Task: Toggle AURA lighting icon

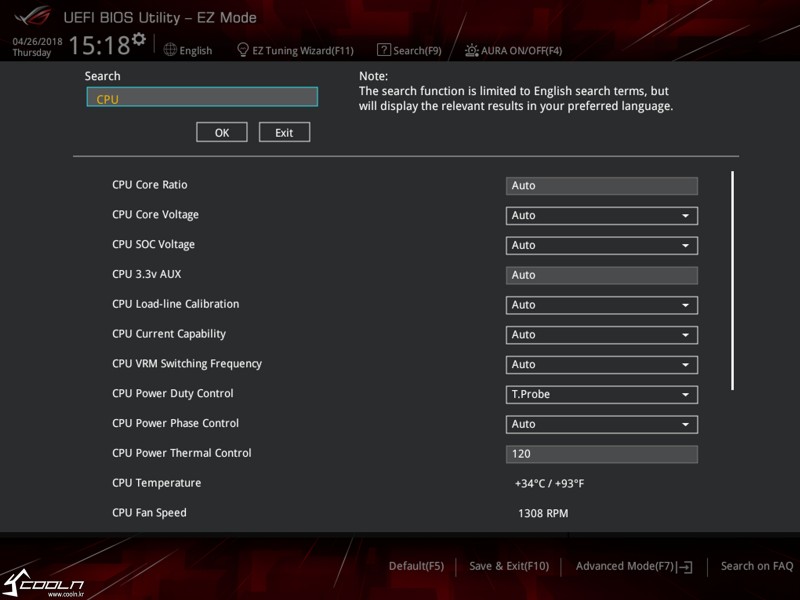Action: tap(471, 50)
